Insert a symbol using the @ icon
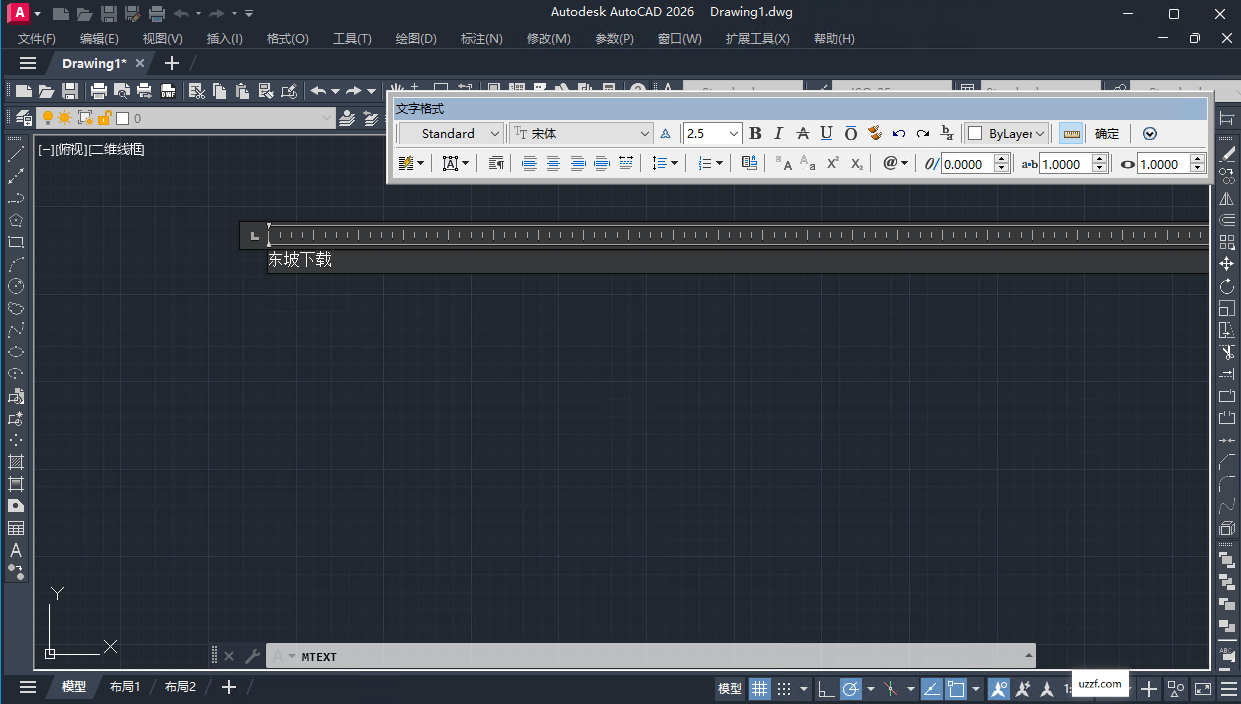 tap(889, 162)
